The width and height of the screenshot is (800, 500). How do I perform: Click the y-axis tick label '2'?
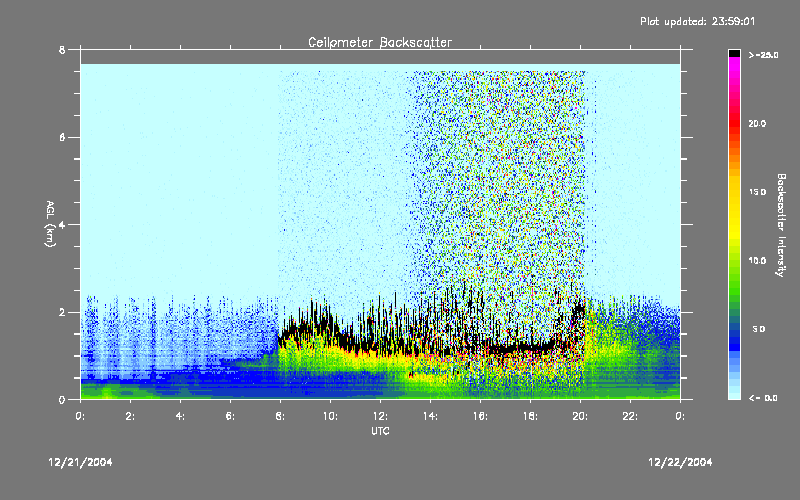point(62,312)
